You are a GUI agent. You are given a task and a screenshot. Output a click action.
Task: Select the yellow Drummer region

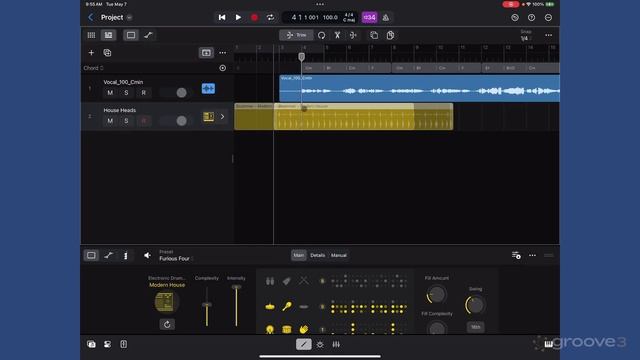[344, 117]
